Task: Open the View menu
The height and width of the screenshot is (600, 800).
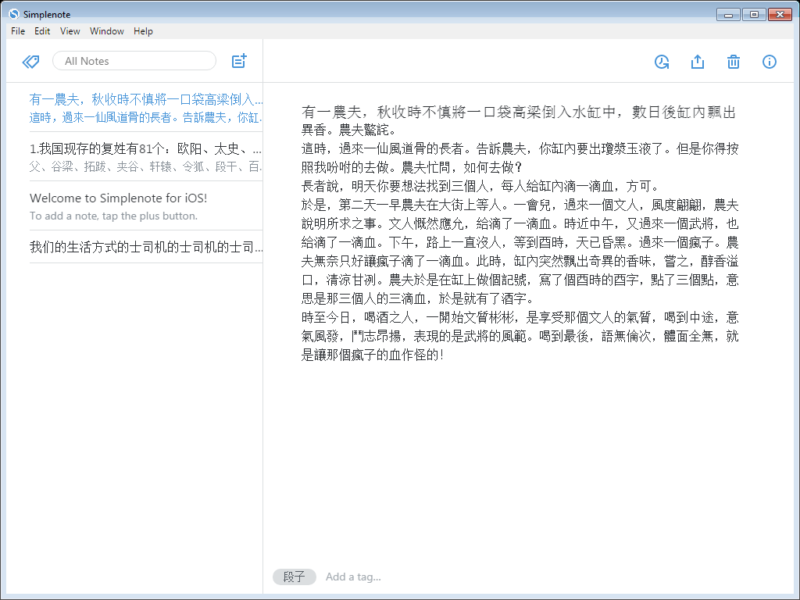Action: 70,32
